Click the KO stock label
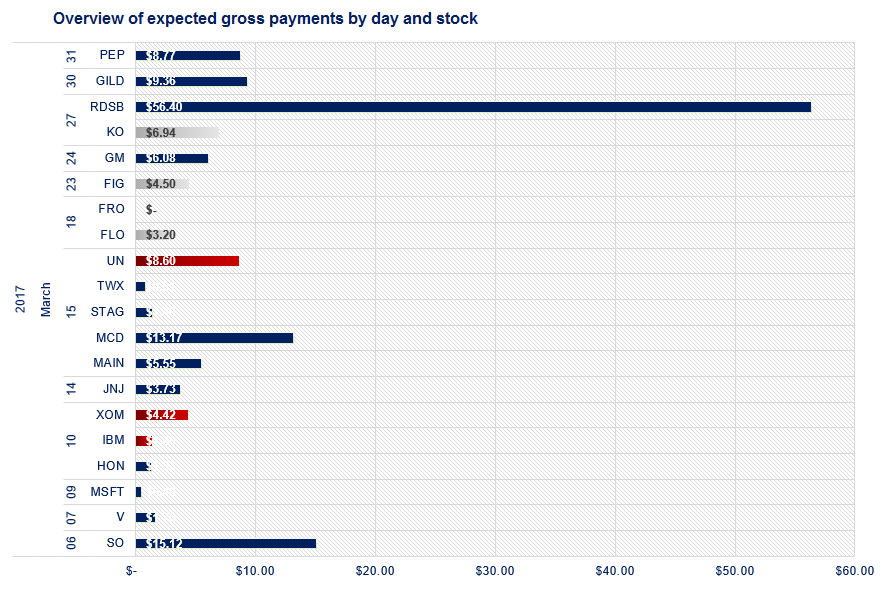The image size is (884, 597). point(115,132)
